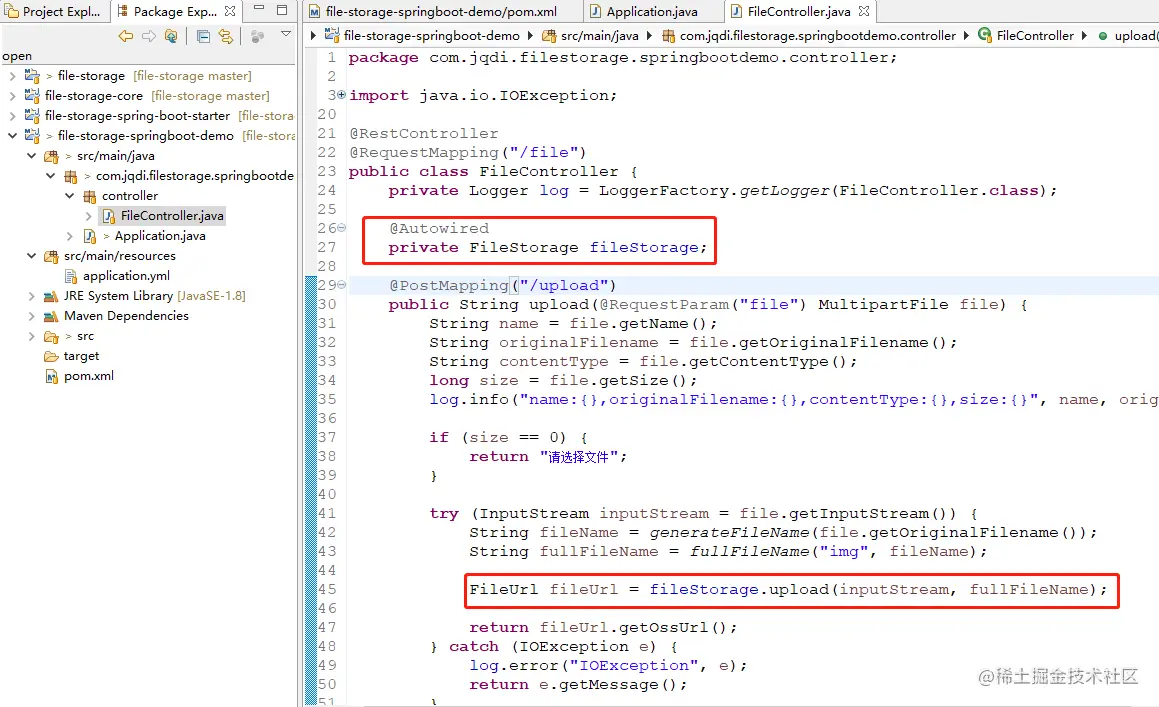Open breadcrumb dropdown arrow after src/main/java
The image size is (1159, 707).
pyautogui.click(x=649, y=35)
